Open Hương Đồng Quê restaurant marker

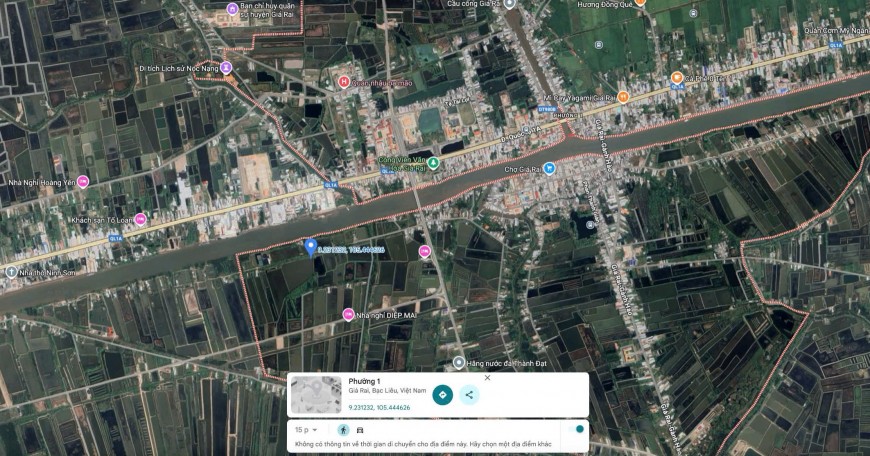(x=640, y=3)
